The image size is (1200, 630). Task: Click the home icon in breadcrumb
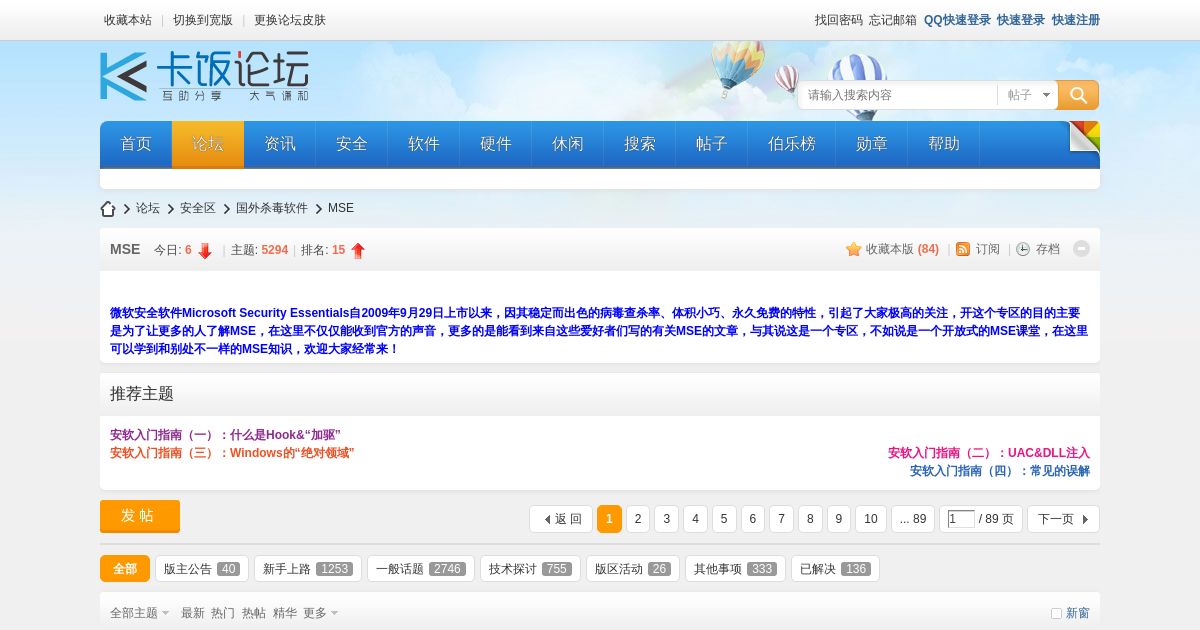pos(108,209)
